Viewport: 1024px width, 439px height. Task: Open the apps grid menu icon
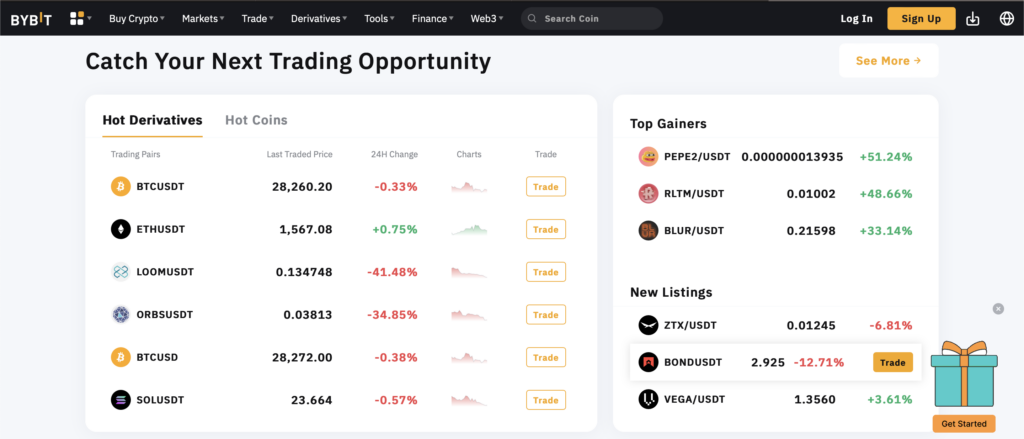click(x=77, y=18)
